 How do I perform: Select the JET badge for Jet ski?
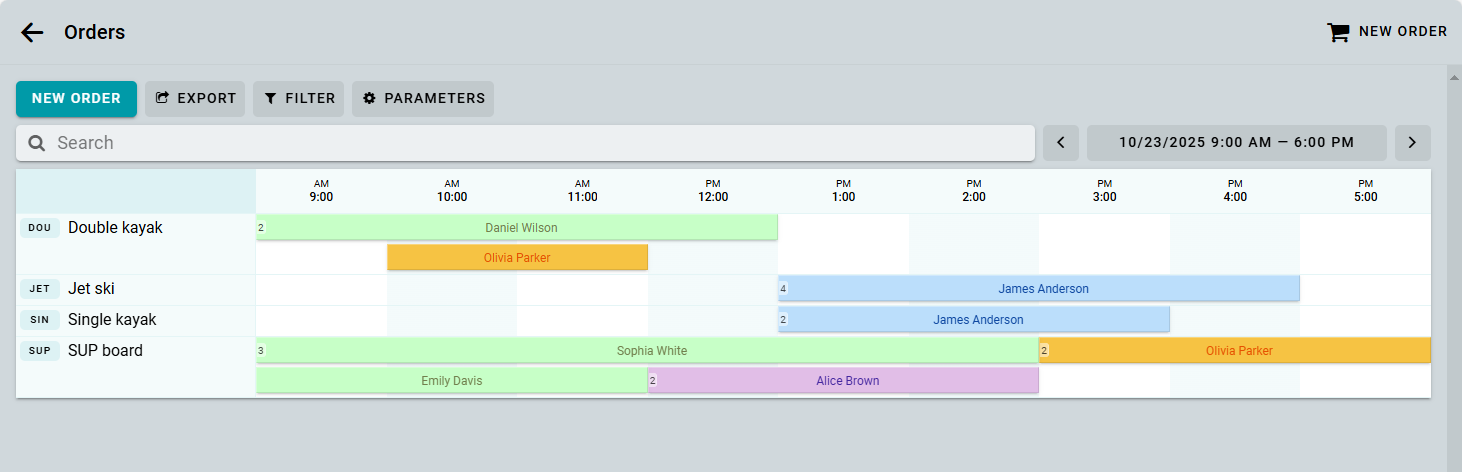(40, 289)
